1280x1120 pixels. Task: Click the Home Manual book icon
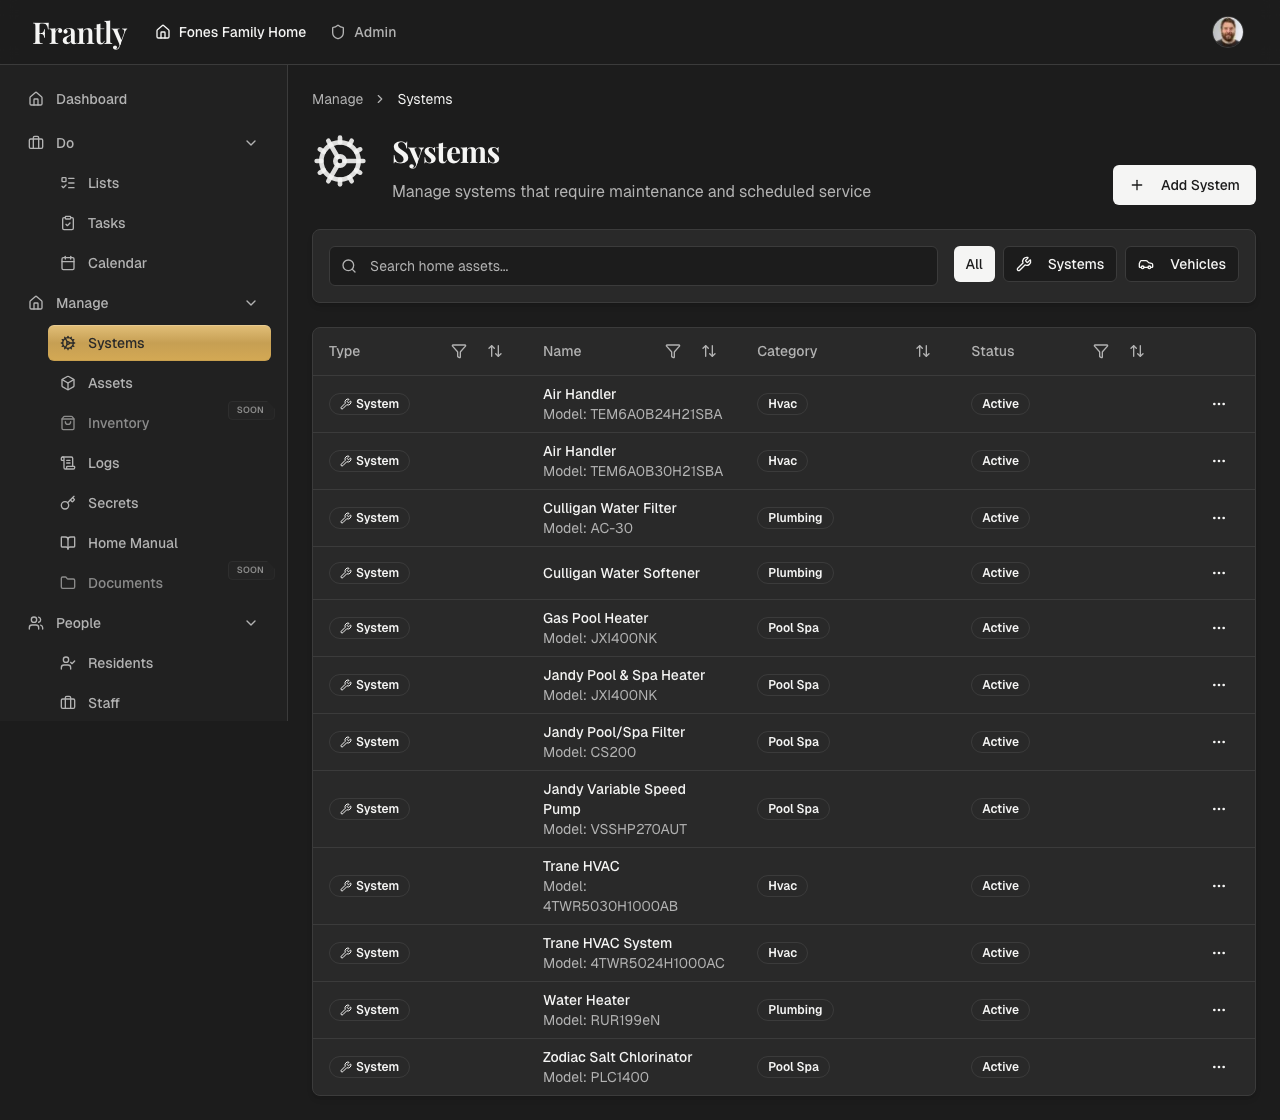click(67, 543)
